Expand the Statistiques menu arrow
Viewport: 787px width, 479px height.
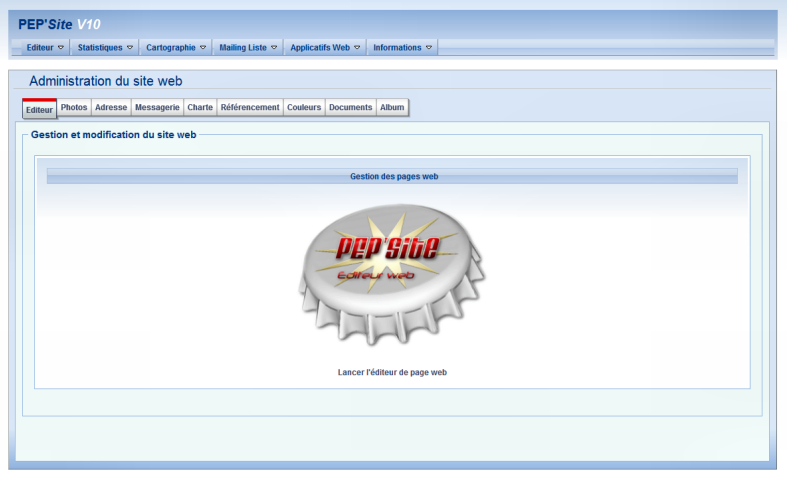130,48
